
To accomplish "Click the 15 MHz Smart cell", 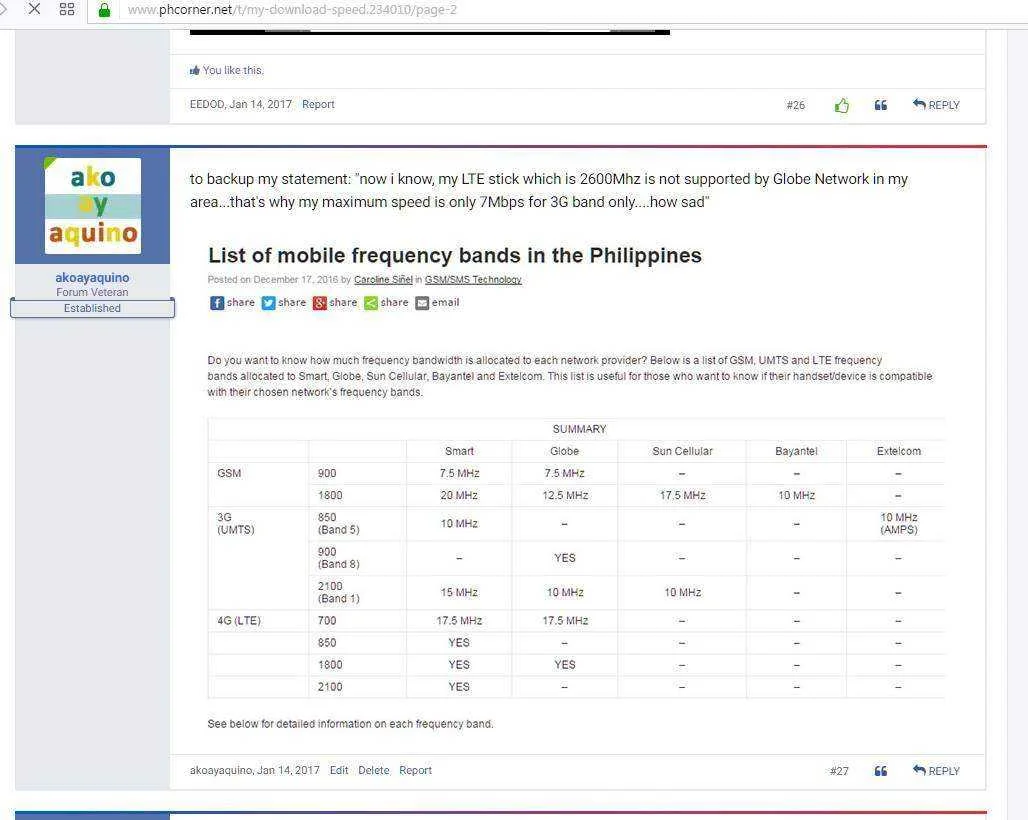I will (x=459, y=593).
